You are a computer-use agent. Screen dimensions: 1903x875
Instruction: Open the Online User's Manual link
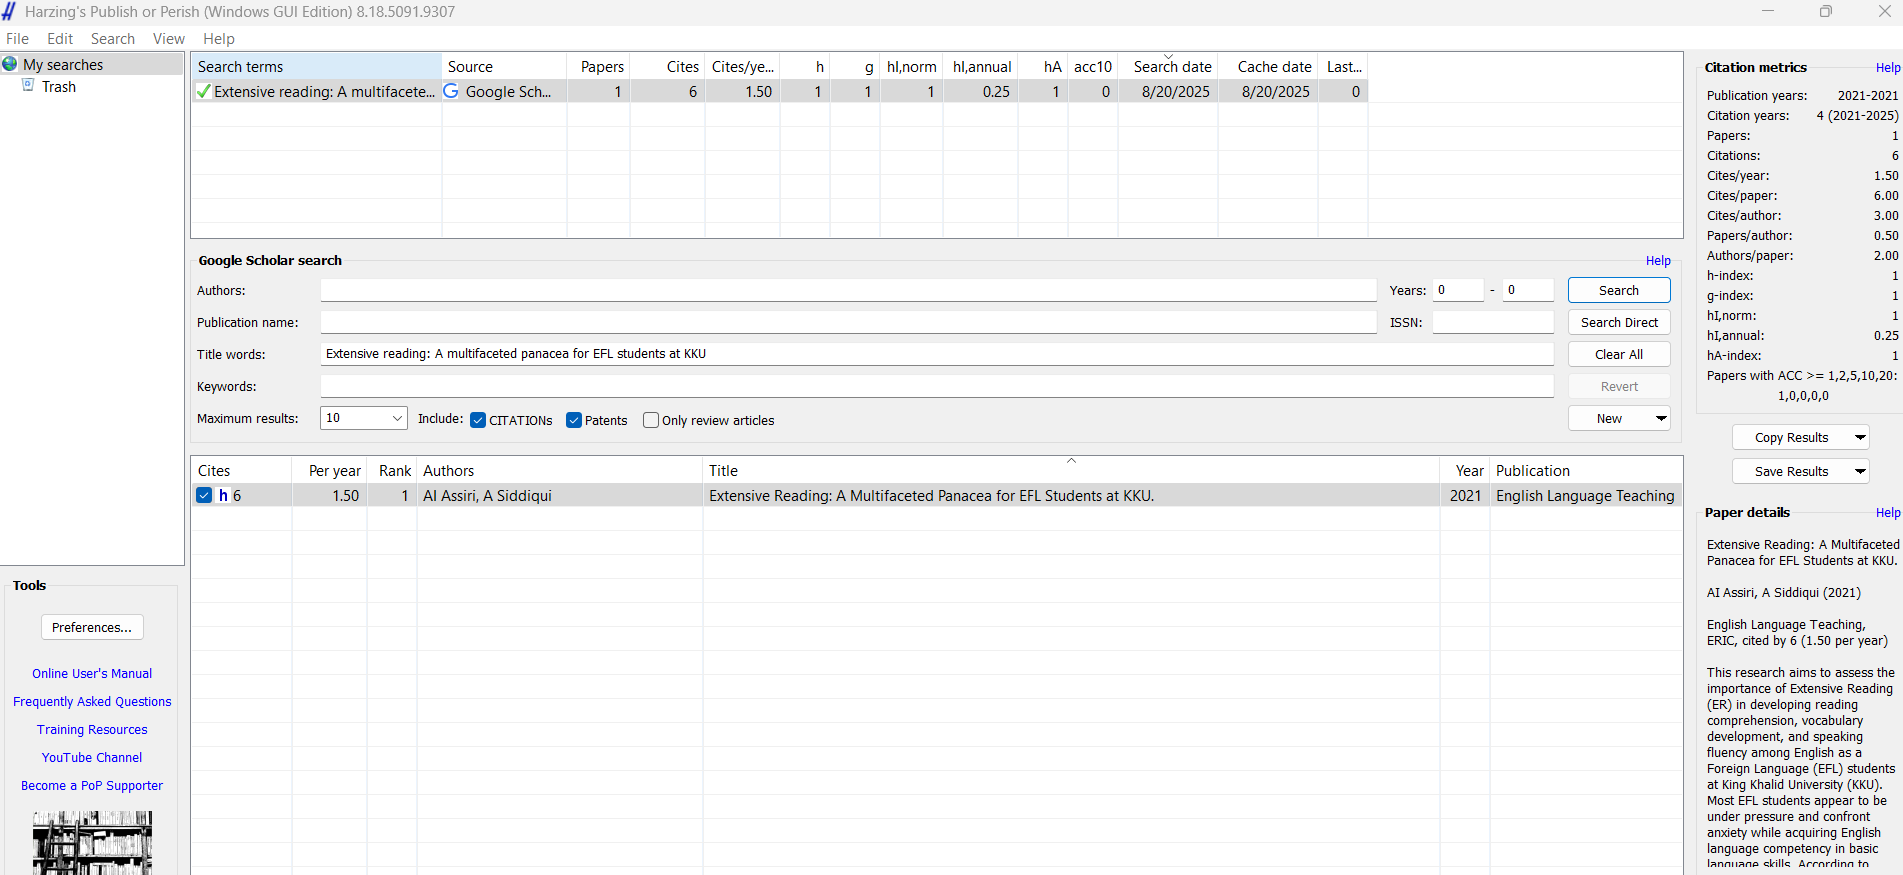pos(92,674)
